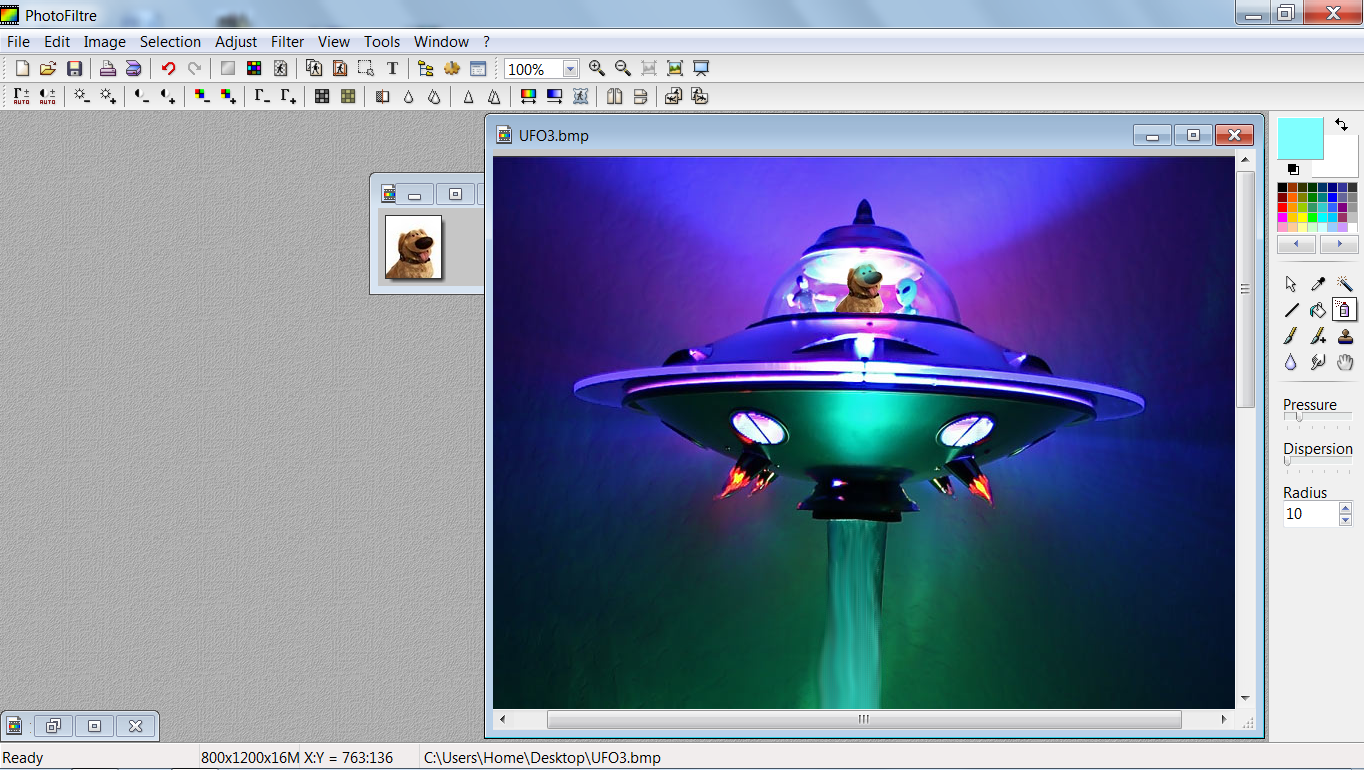
Task: Increase brightness with sun plus icon
Action: click(x=108, y=96)
